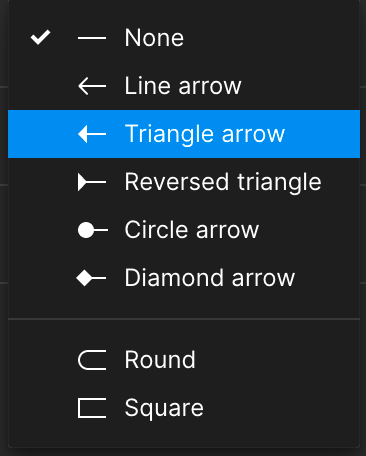
Task: Apply the Square cap option text
Action: (164, 408)
